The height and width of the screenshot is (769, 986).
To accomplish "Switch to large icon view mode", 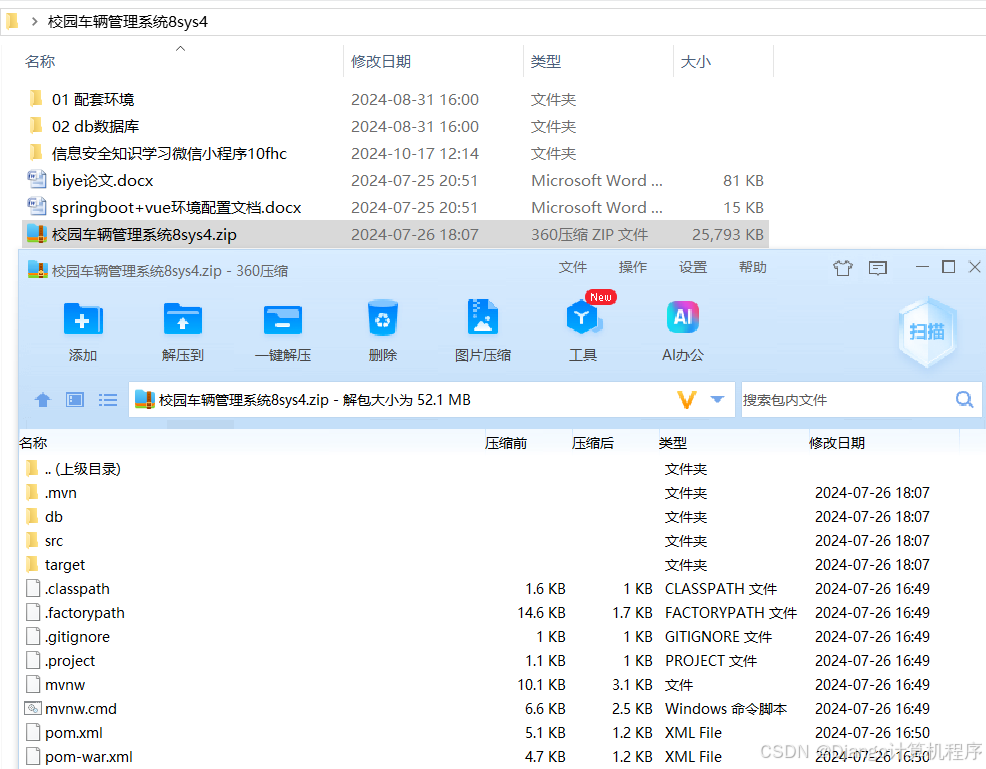I will click(74, 399).
